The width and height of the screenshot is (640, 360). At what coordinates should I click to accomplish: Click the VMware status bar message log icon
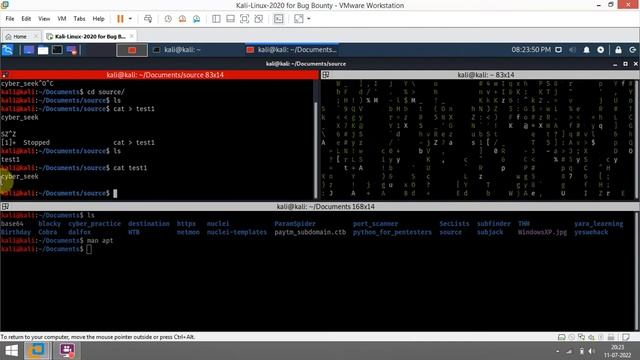625,337
